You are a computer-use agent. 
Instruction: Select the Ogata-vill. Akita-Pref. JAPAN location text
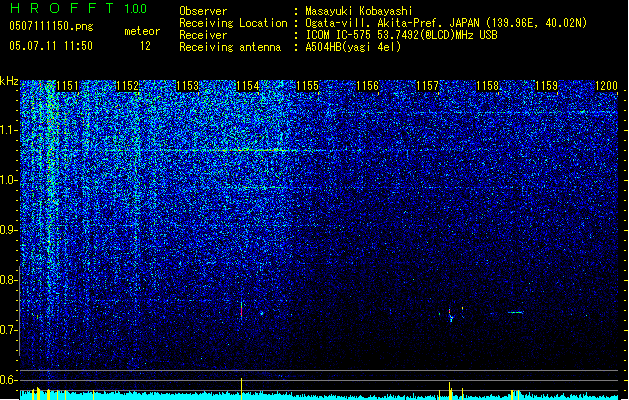(446, 23)
